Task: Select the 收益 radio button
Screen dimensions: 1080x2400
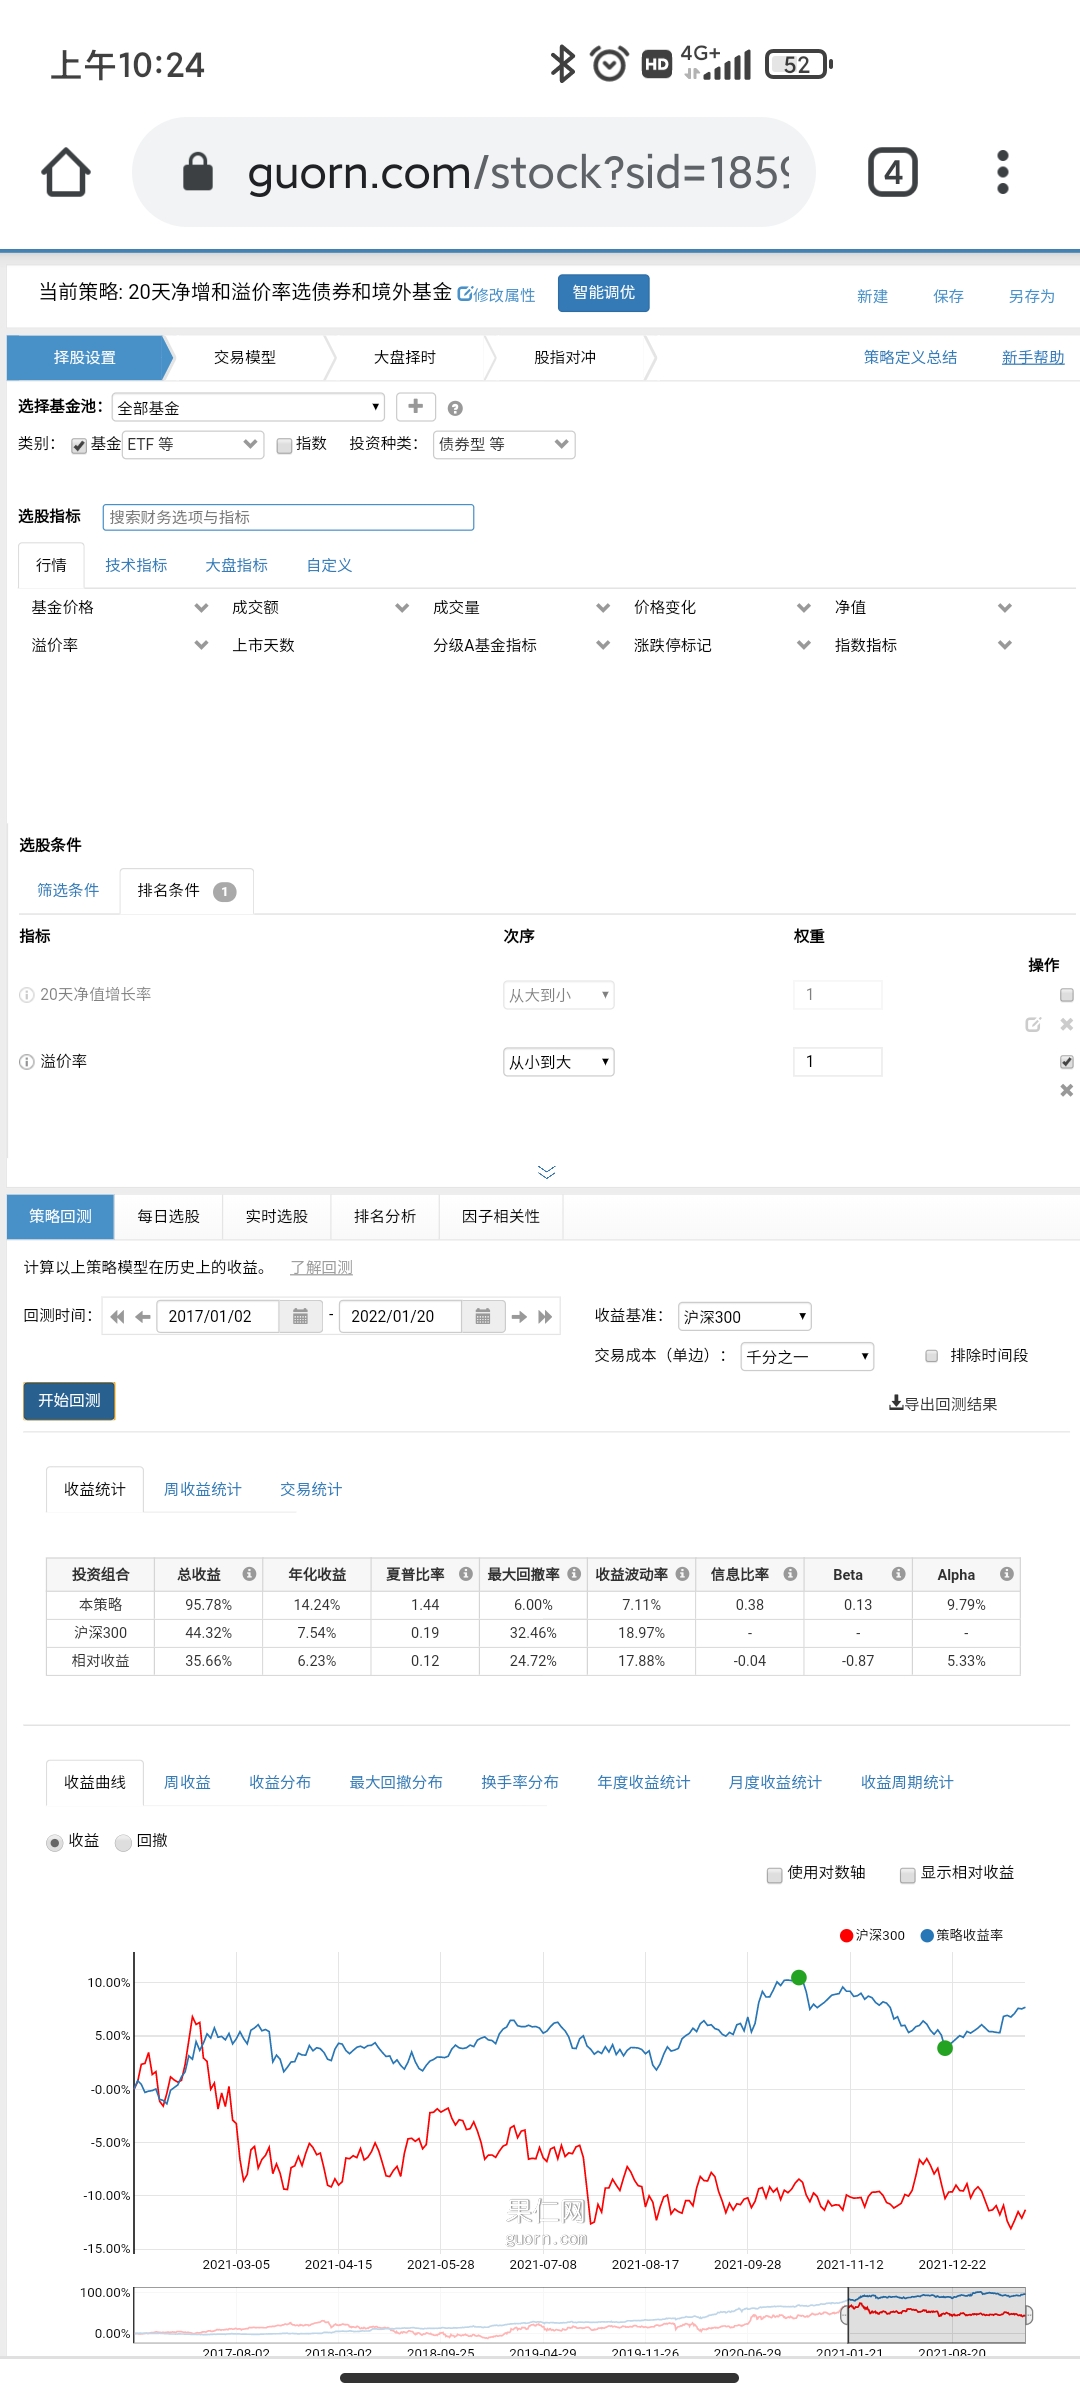Action: [55, 1843]
